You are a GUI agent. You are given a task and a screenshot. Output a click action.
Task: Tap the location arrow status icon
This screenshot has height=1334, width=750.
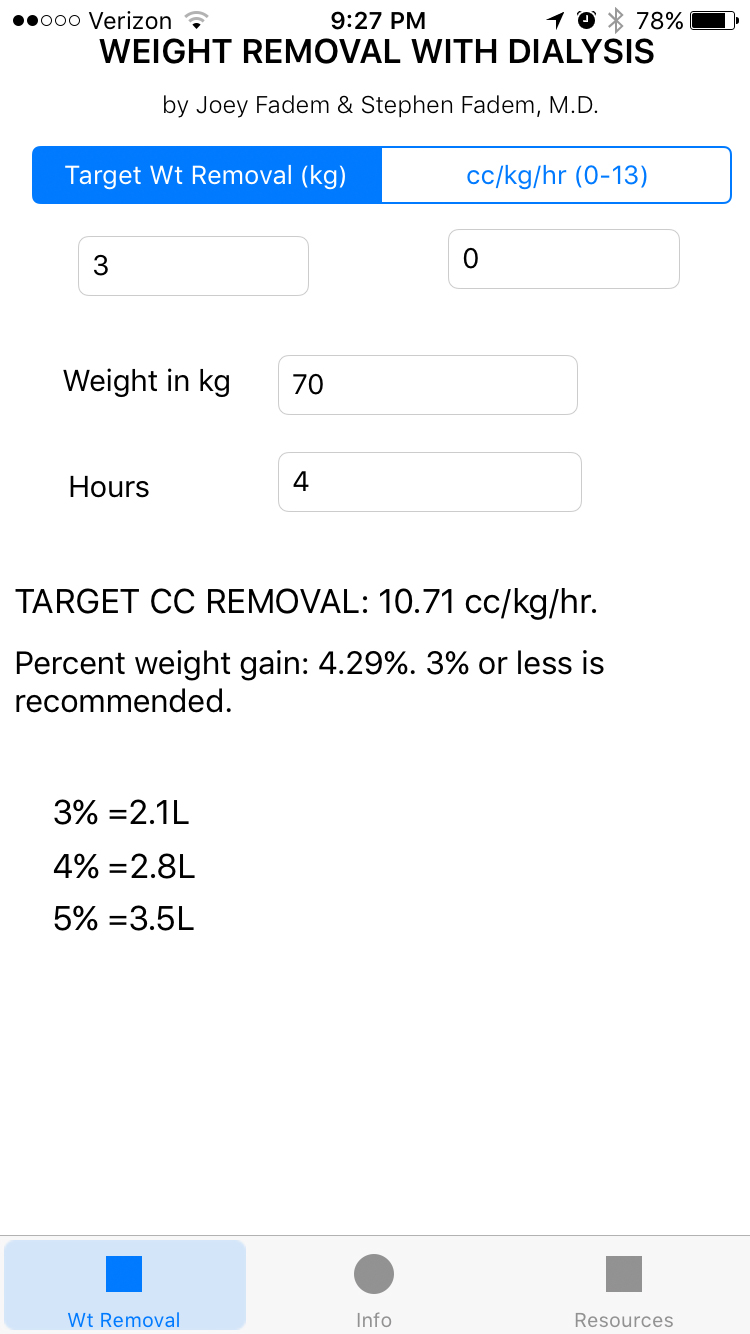[556, 20]
